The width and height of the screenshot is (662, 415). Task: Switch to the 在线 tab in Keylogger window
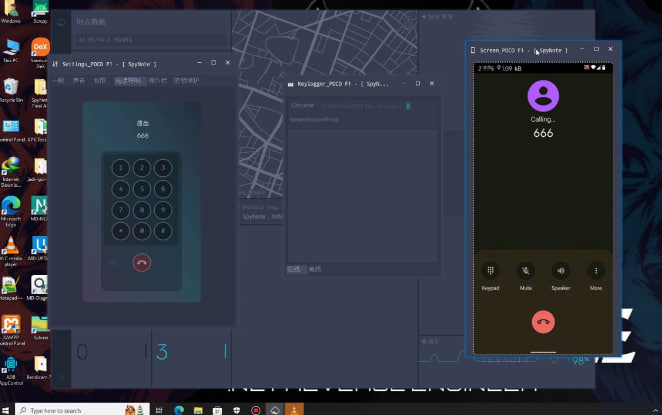click(x=294, y=268)
